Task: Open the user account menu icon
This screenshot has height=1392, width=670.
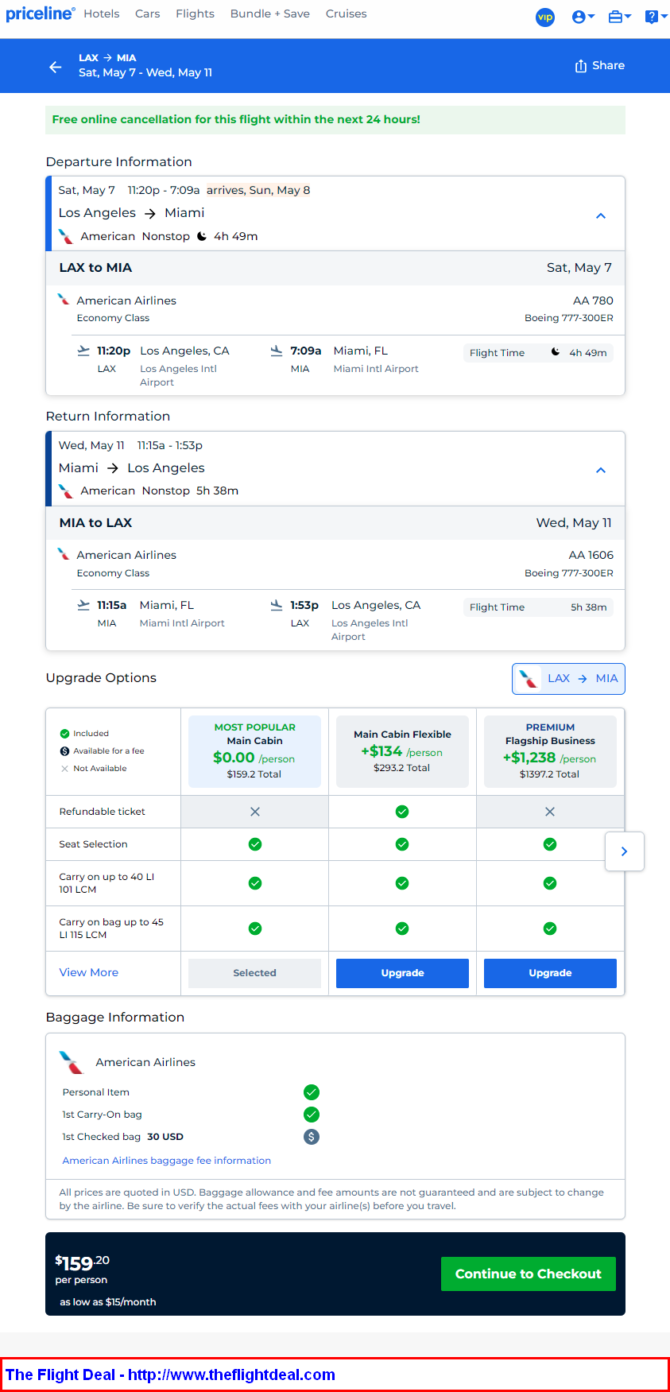Action: [x=582, y=17]
